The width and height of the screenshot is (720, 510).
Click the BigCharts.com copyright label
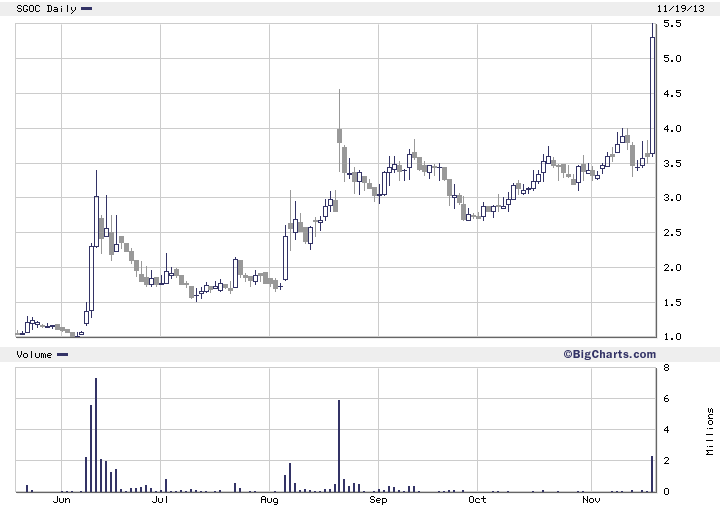(x=610, y=354)
